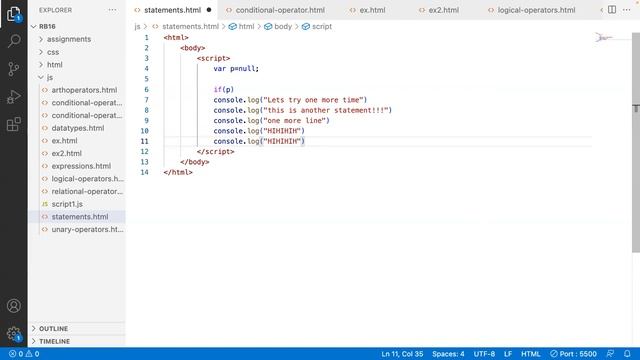Change indentation via Spaces: 4

click(x=448, y=354)
